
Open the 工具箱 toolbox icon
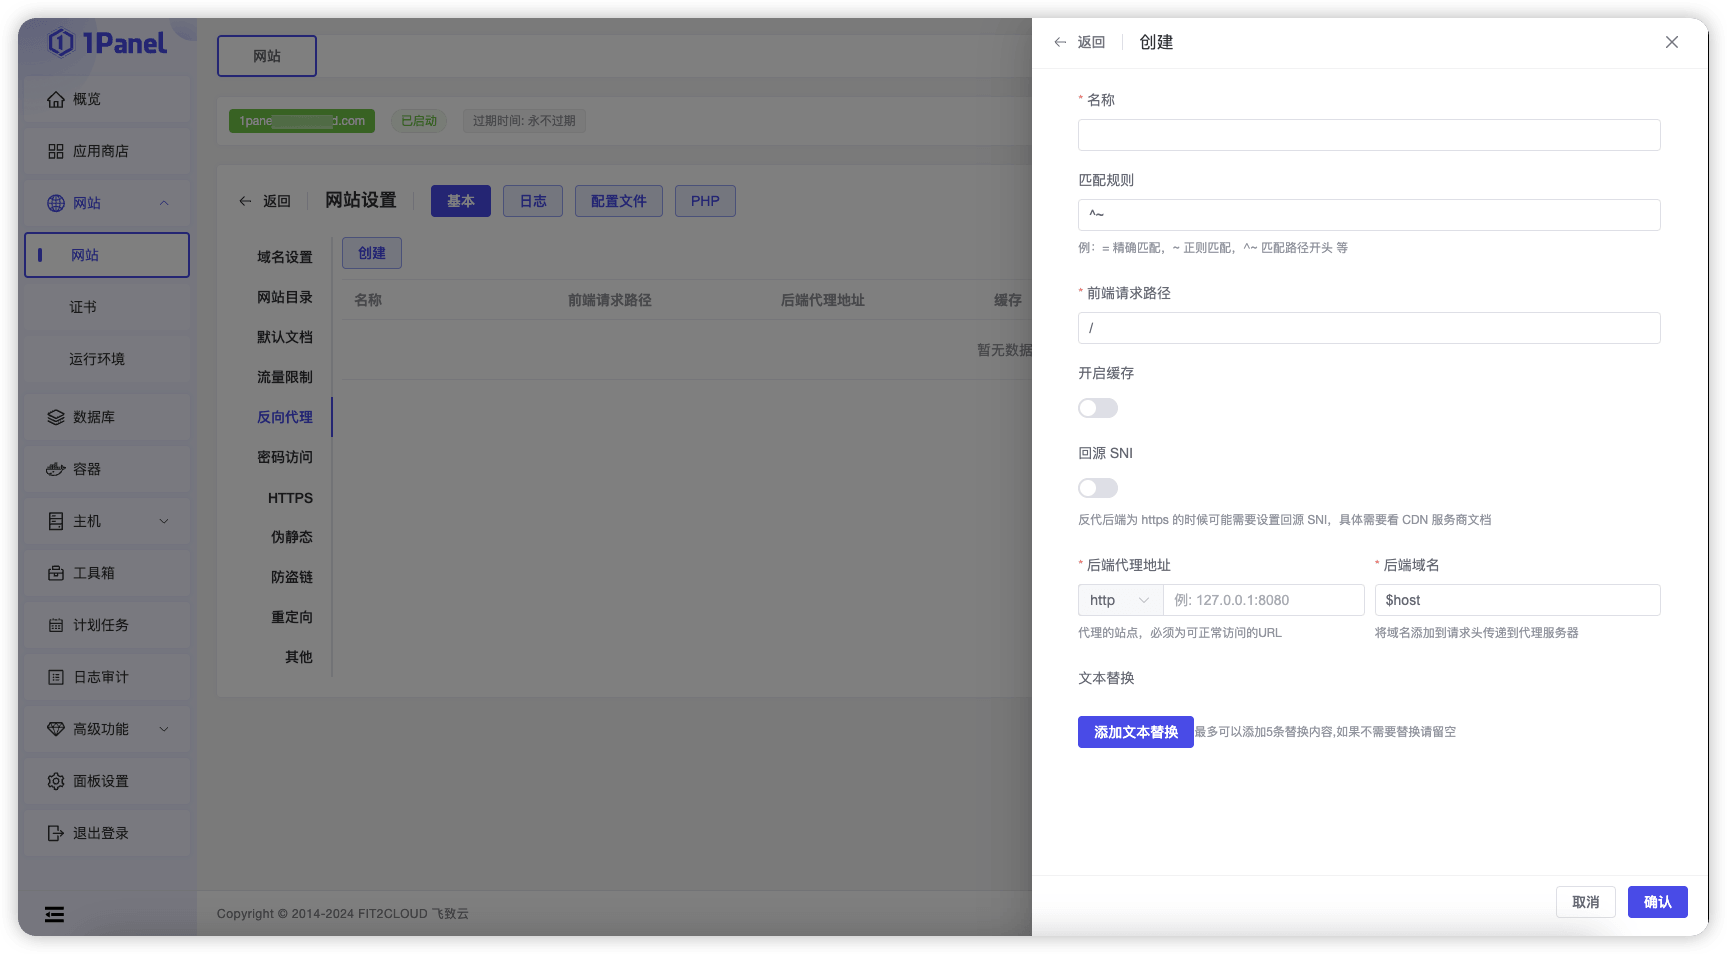click(57, 572)
